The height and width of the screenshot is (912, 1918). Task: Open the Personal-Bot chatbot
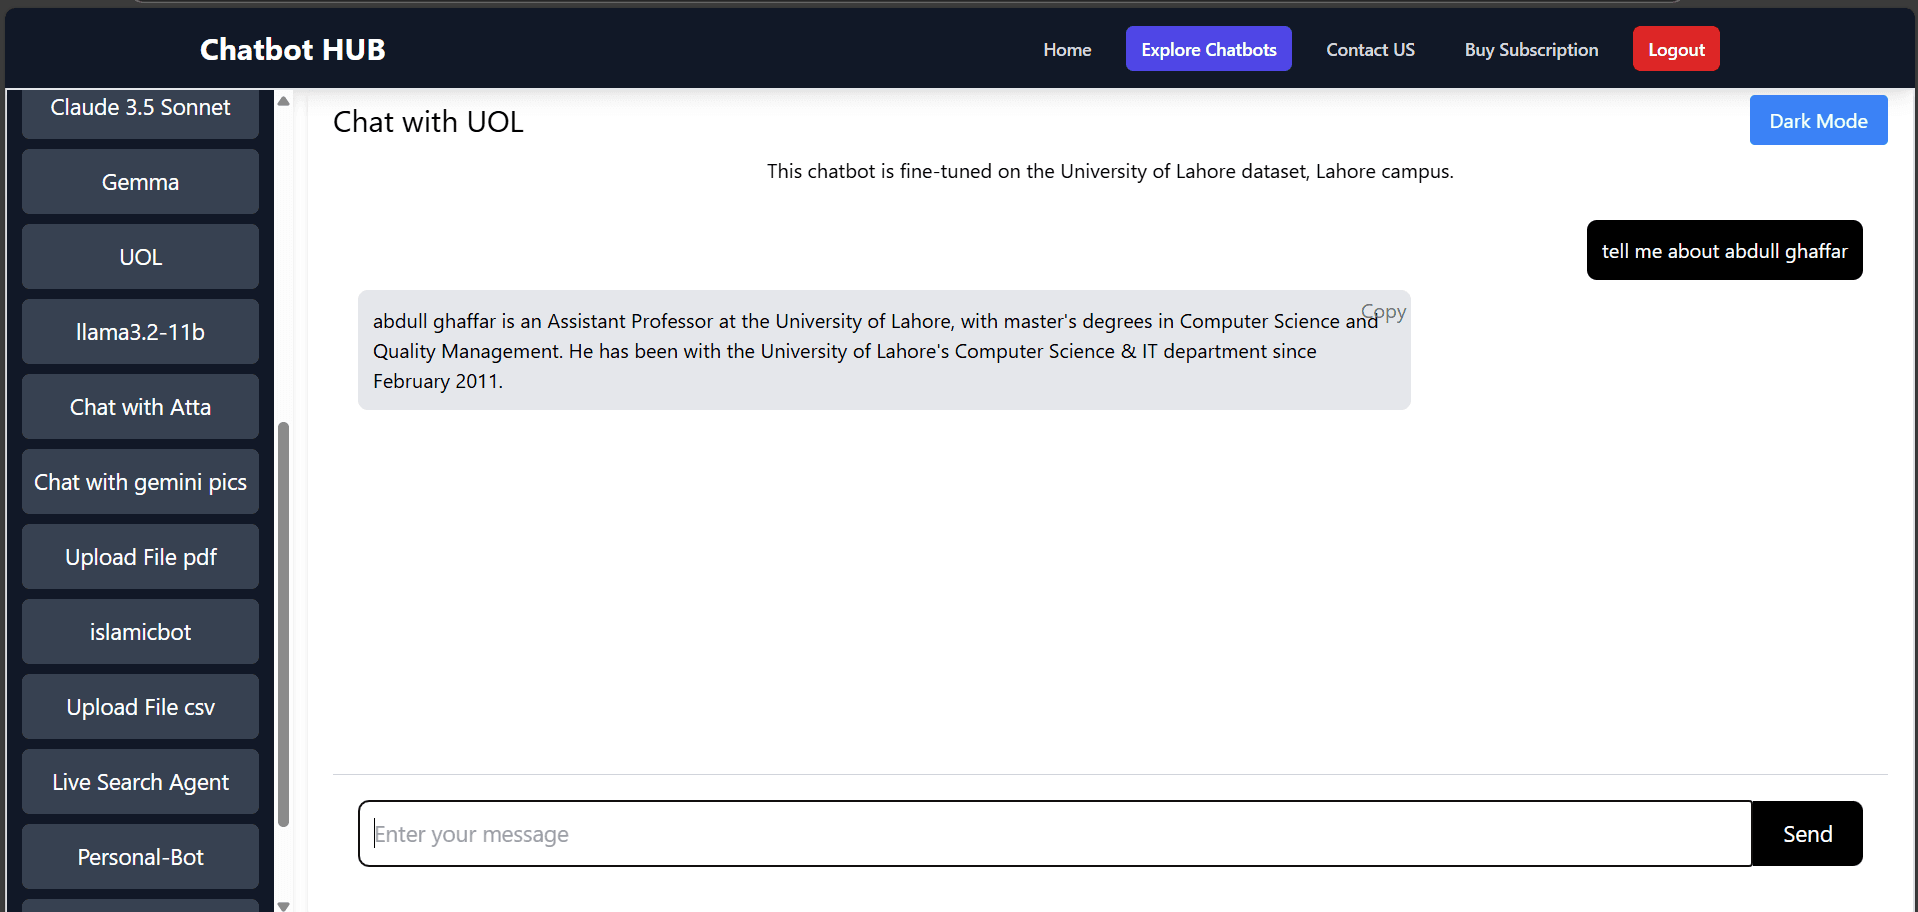pyautogui.click(x=140, y=857)
